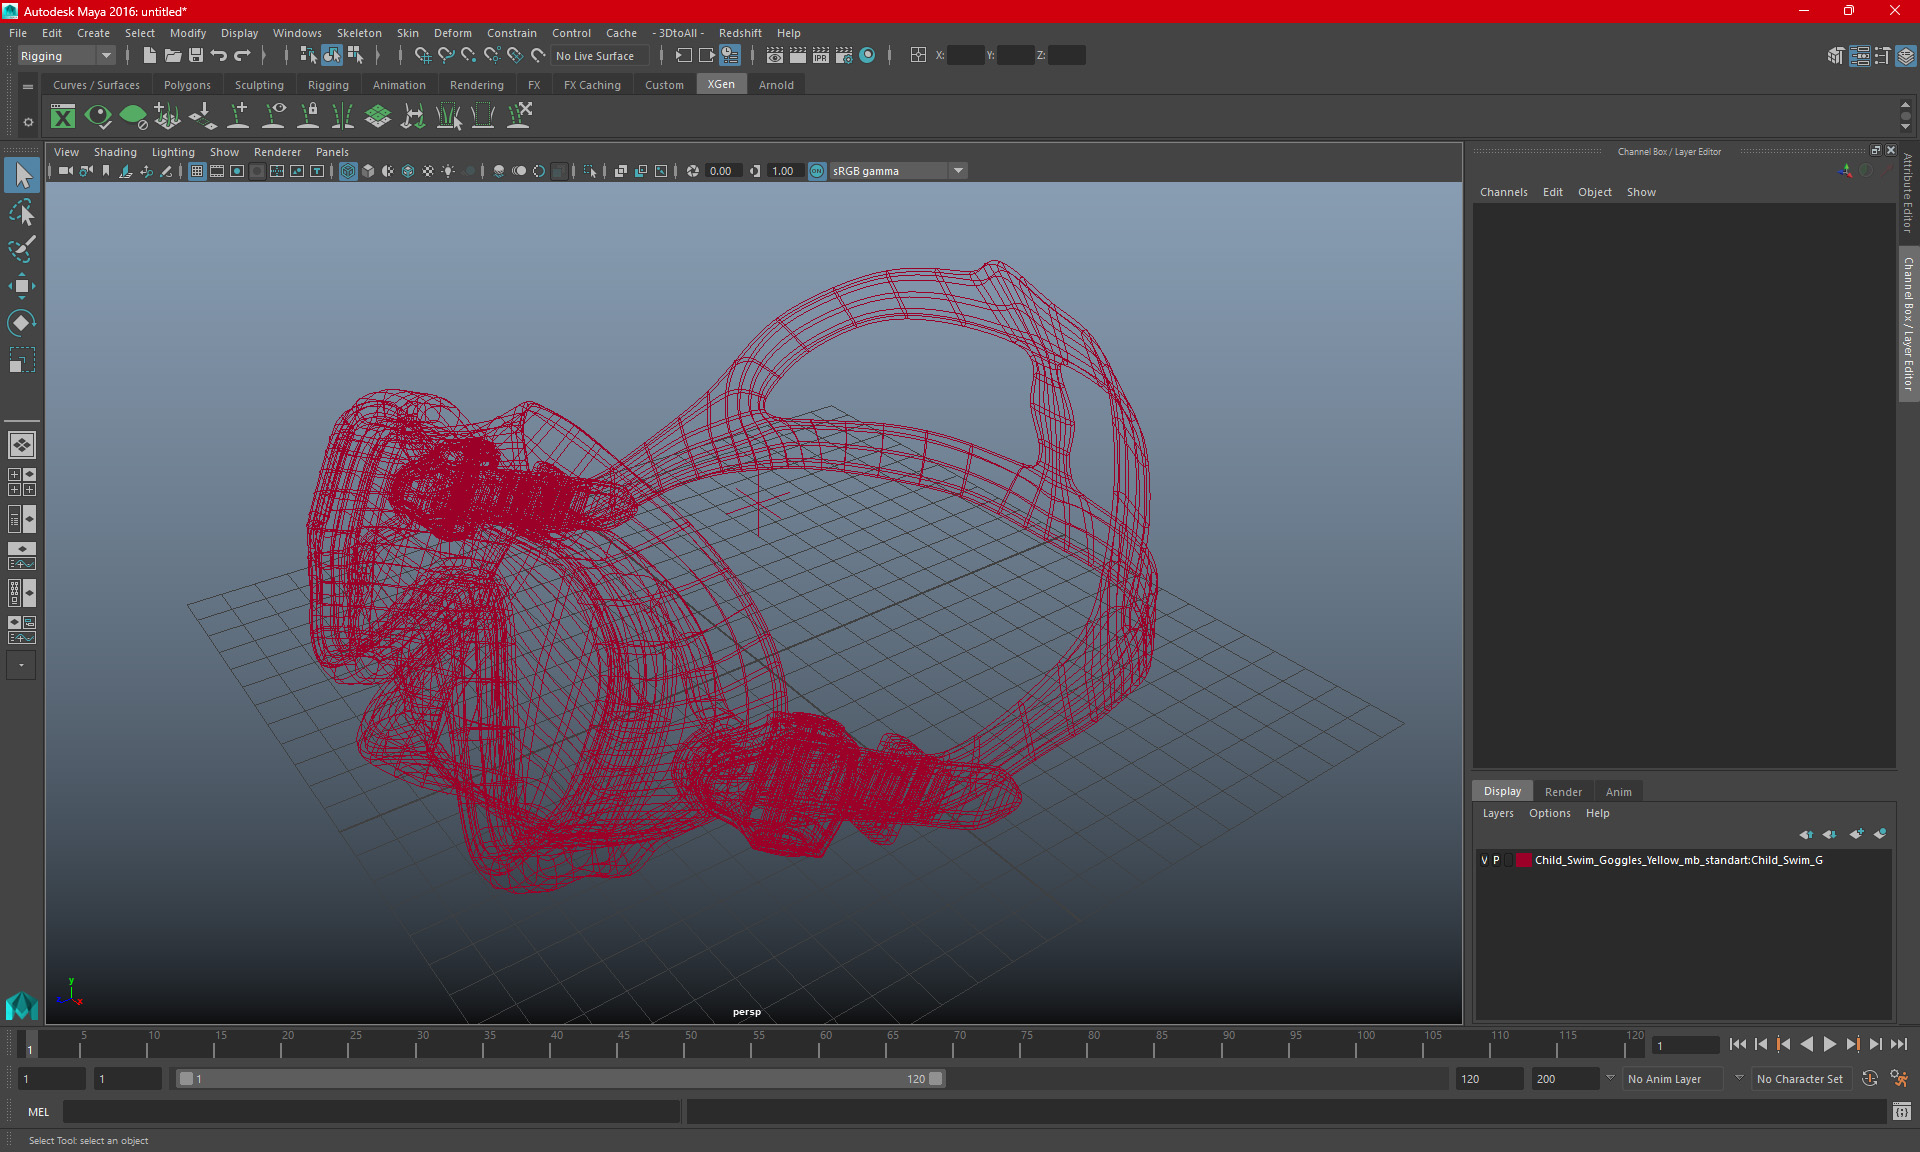This screenshot has height=1152, width=1920.
Task: Toggle wireframe display in panel toolbar
Action: click(348, 171)
